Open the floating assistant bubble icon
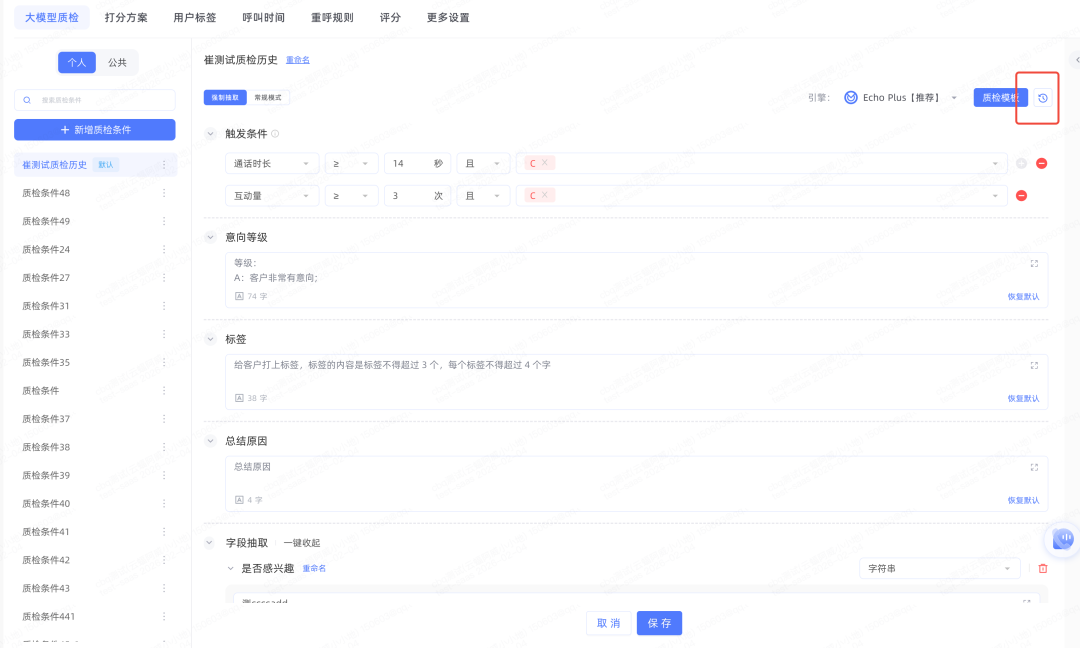Viewport: 1080px width, 648px height. (x=1062, y=539)
